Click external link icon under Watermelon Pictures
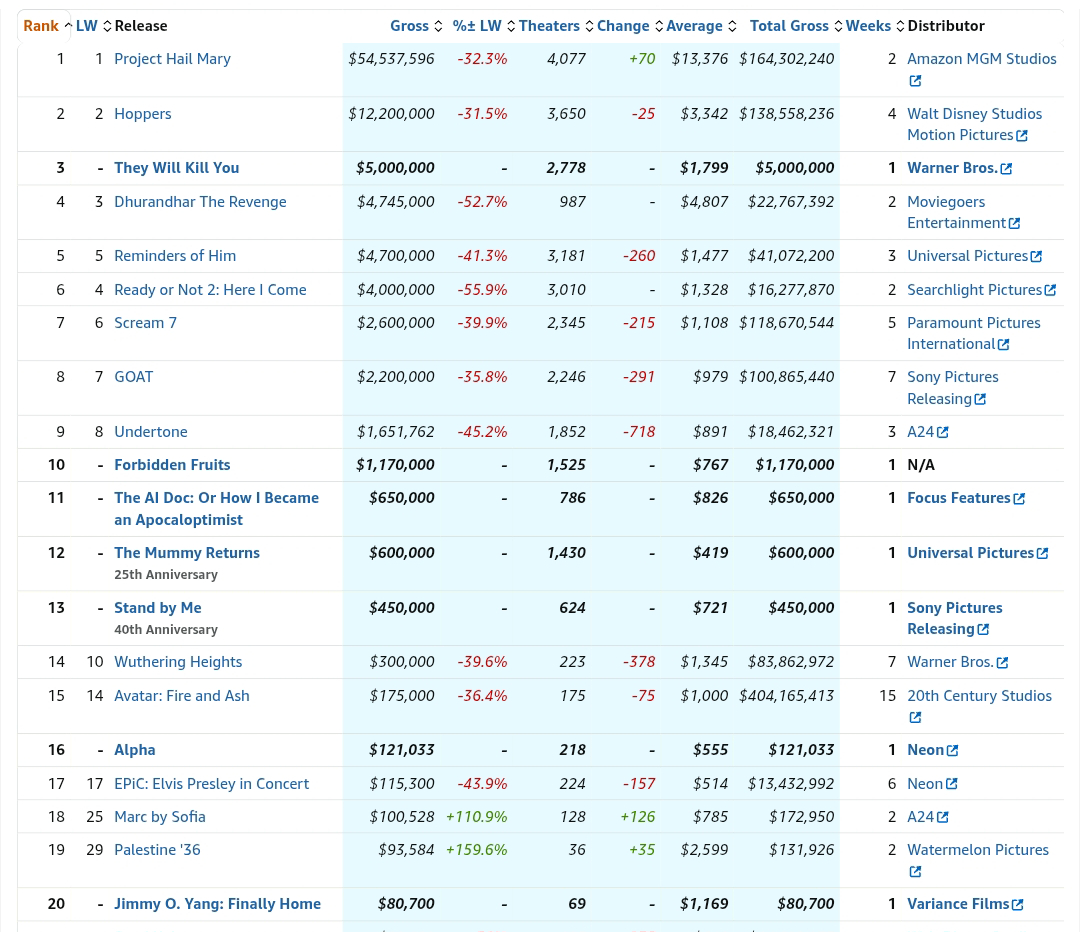Viewport: 1080px width, 932px height. point(915,872)
